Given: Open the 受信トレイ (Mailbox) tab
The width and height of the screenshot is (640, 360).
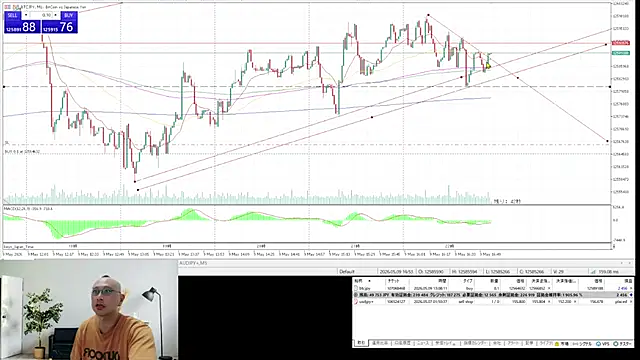Looking at the screenshot, I should point(445,343).
